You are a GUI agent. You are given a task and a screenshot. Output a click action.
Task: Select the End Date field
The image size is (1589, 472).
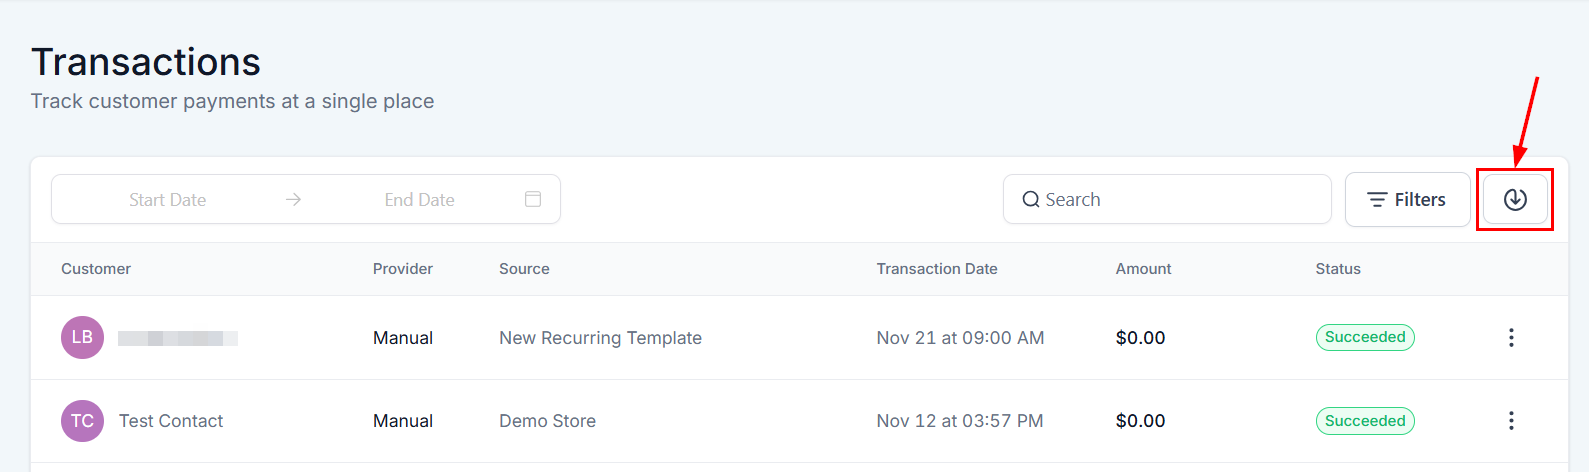pos(419,200)
